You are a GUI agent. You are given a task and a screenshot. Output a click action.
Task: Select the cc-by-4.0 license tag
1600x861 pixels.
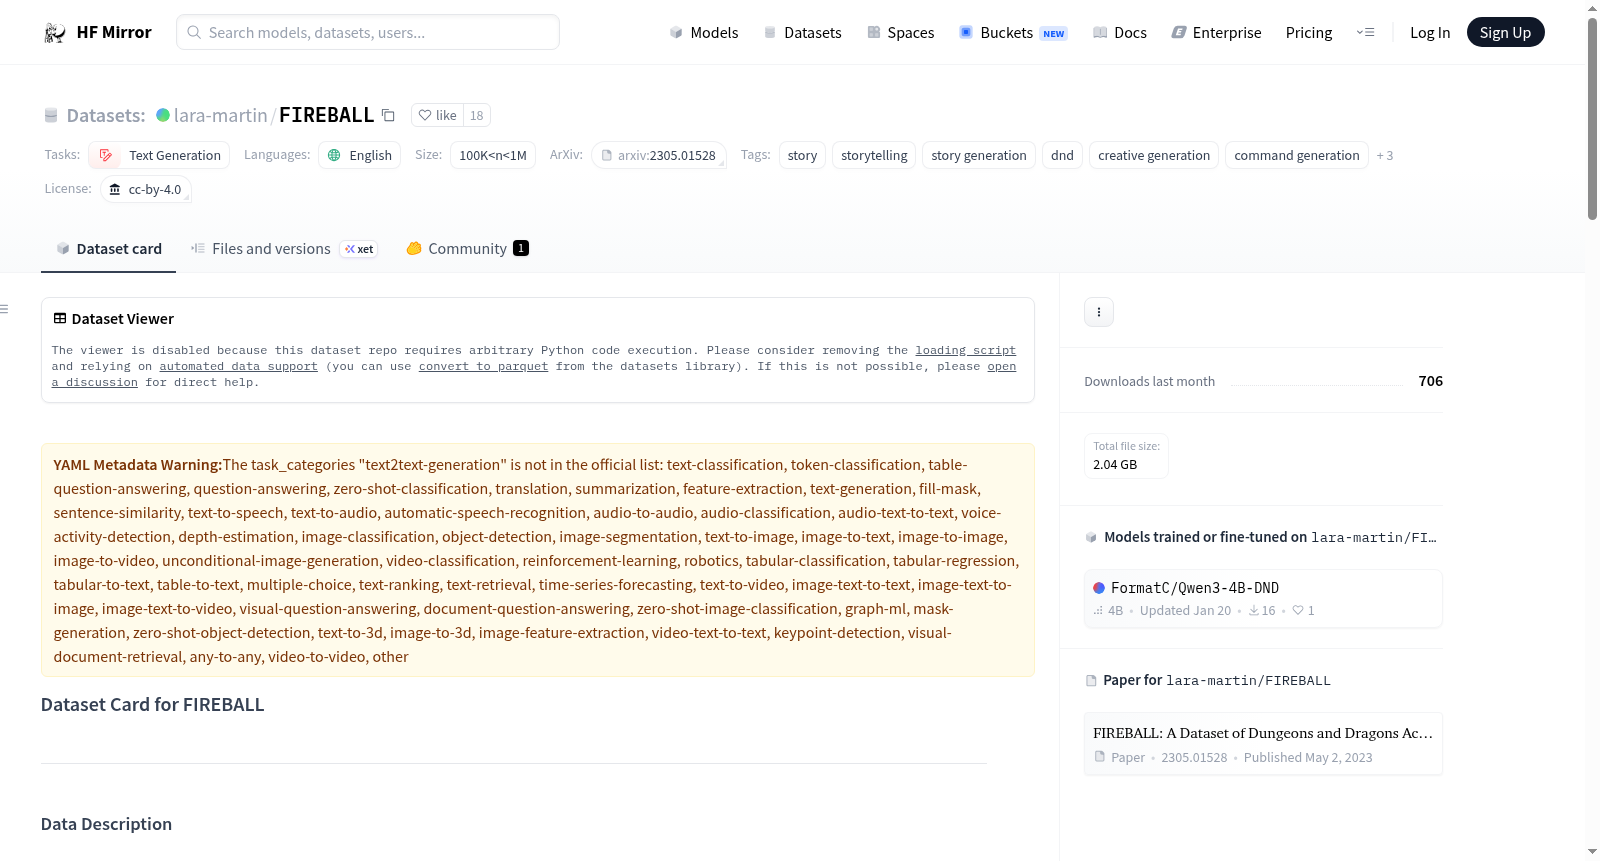point(146,189)
